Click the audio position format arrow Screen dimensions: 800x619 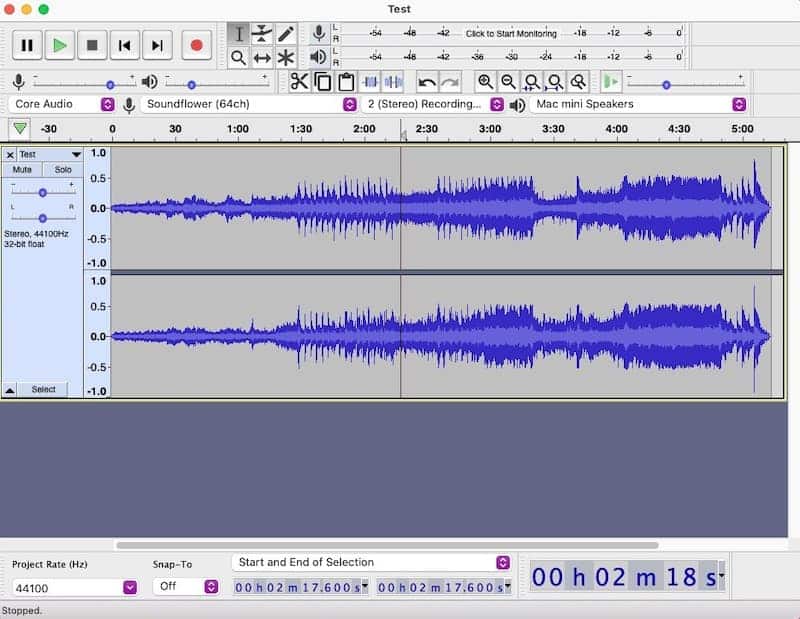pos(721,576)
